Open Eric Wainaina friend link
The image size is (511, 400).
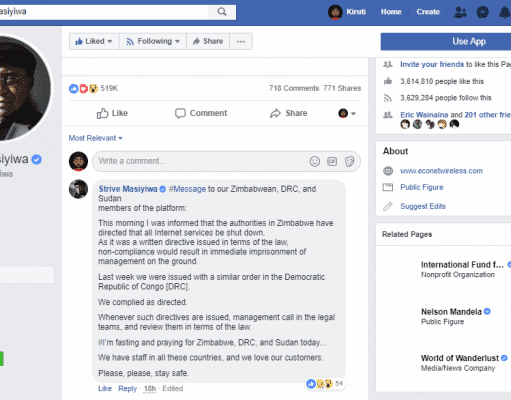(424, 115)
